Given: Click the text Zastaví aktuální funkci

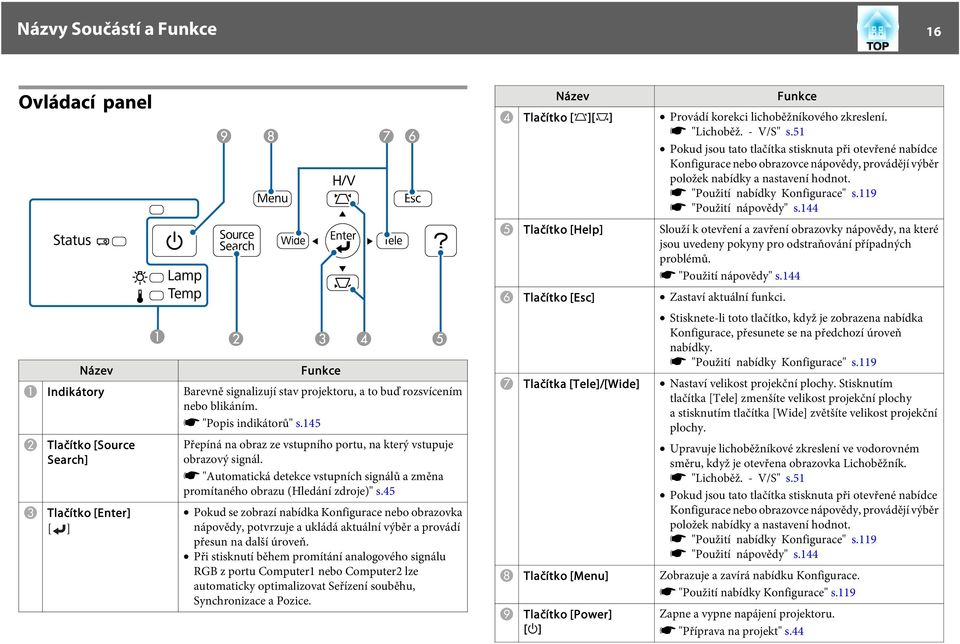Looking at the screenshot, I should [727, 298].
